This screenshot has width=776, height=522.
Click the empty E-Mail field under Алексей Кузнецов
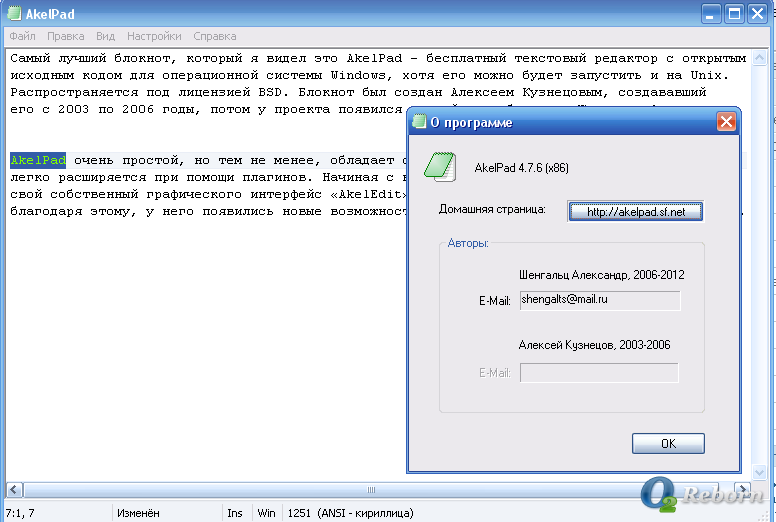599,373
